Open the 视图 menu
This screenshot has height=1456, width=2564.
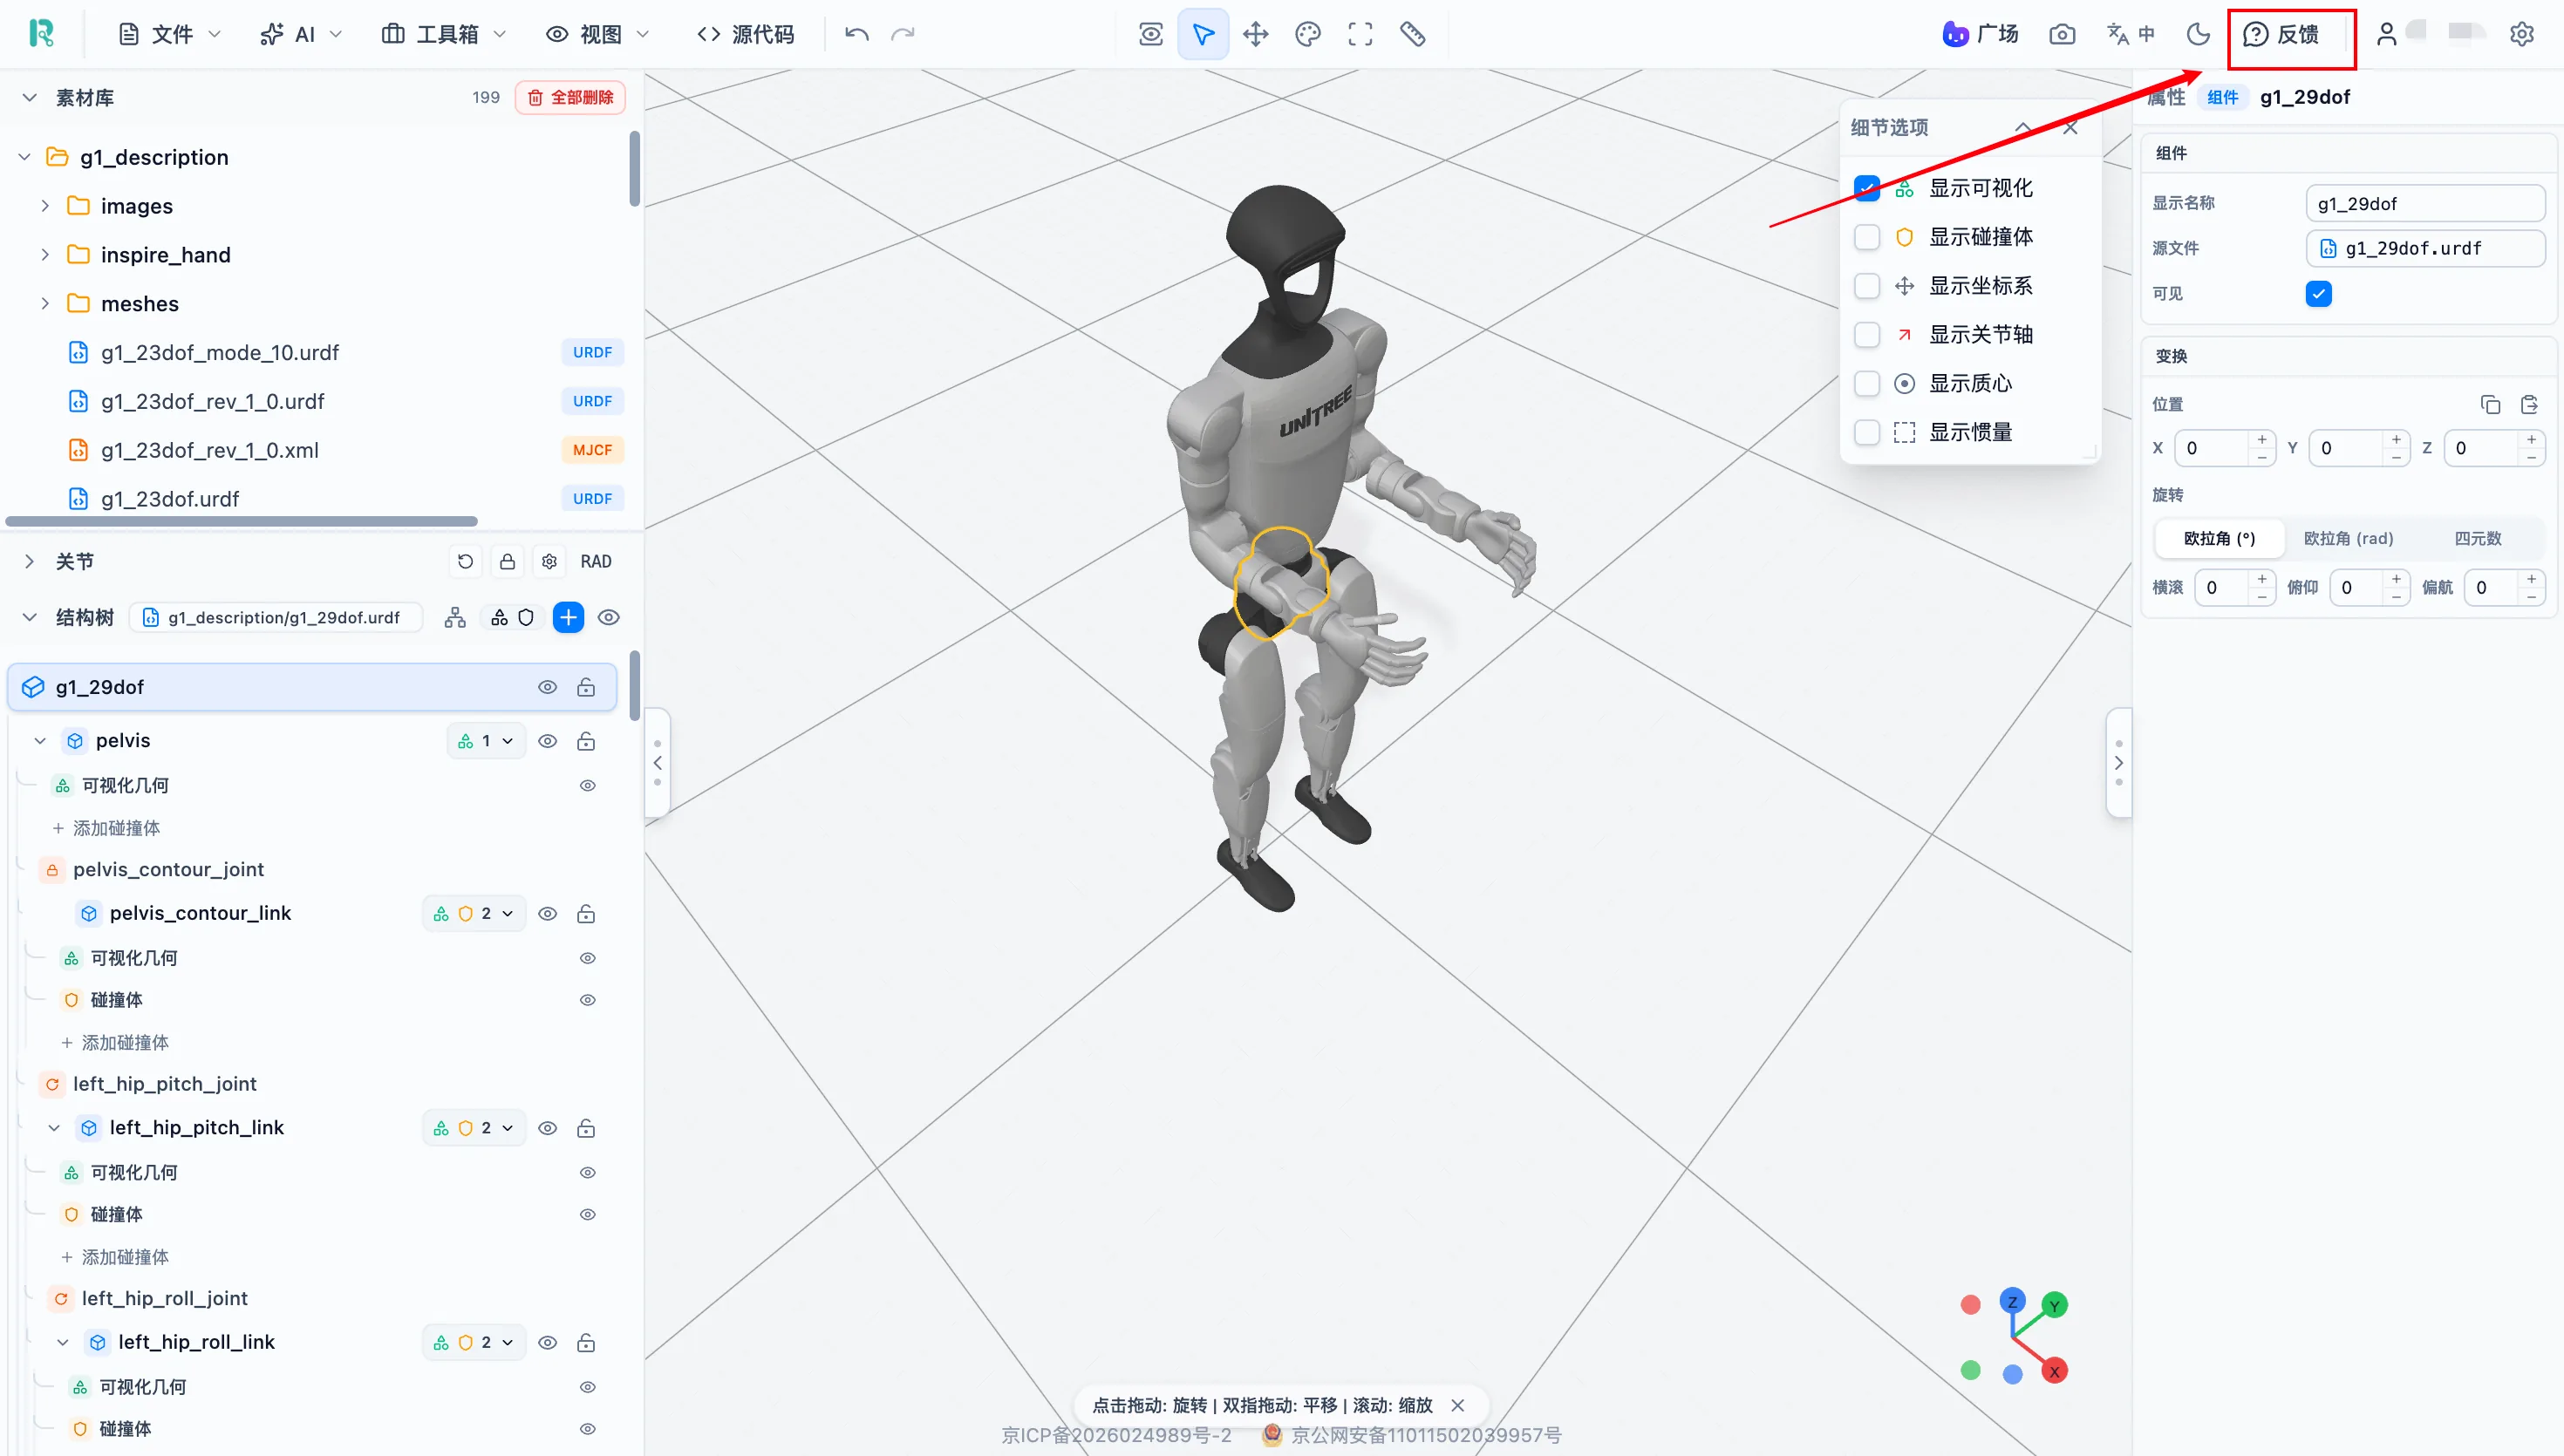point(597,34)
